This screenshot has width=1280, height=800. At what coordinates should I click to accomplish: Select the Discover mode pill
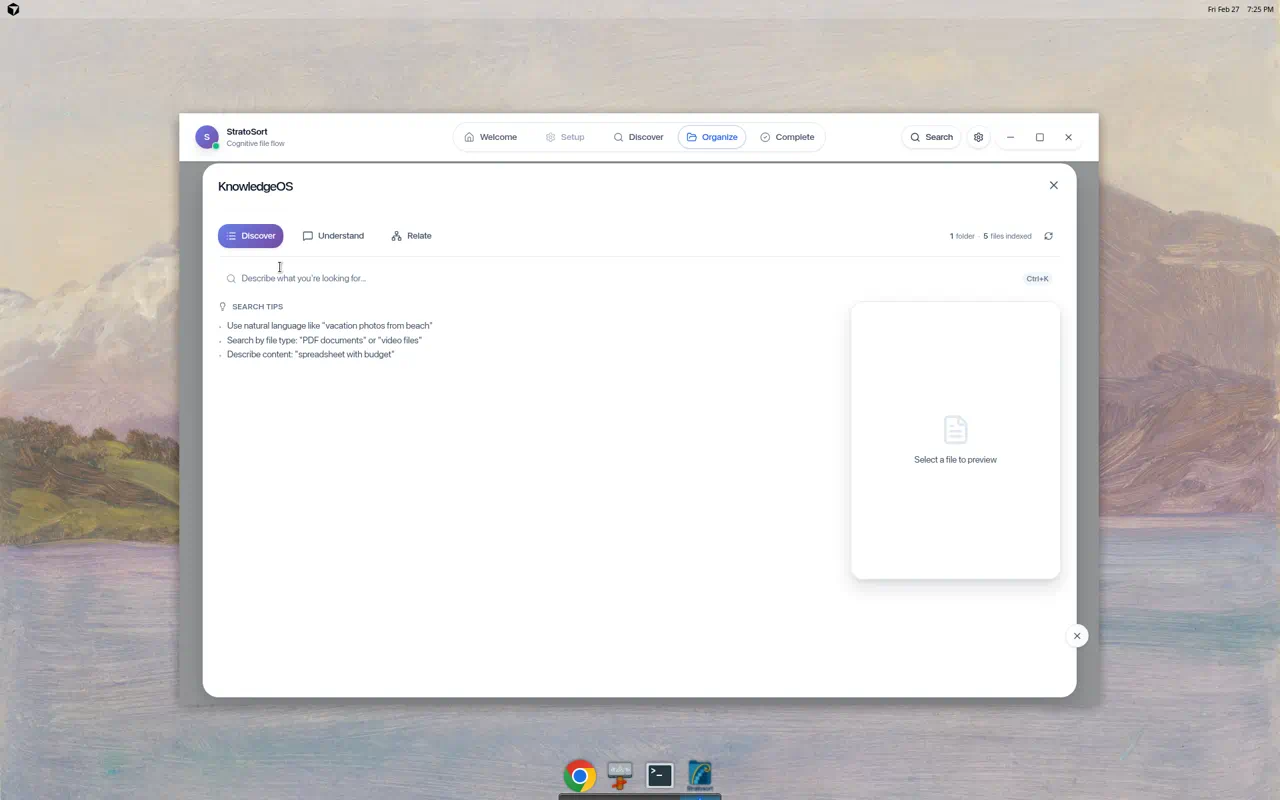click(250, 235)
